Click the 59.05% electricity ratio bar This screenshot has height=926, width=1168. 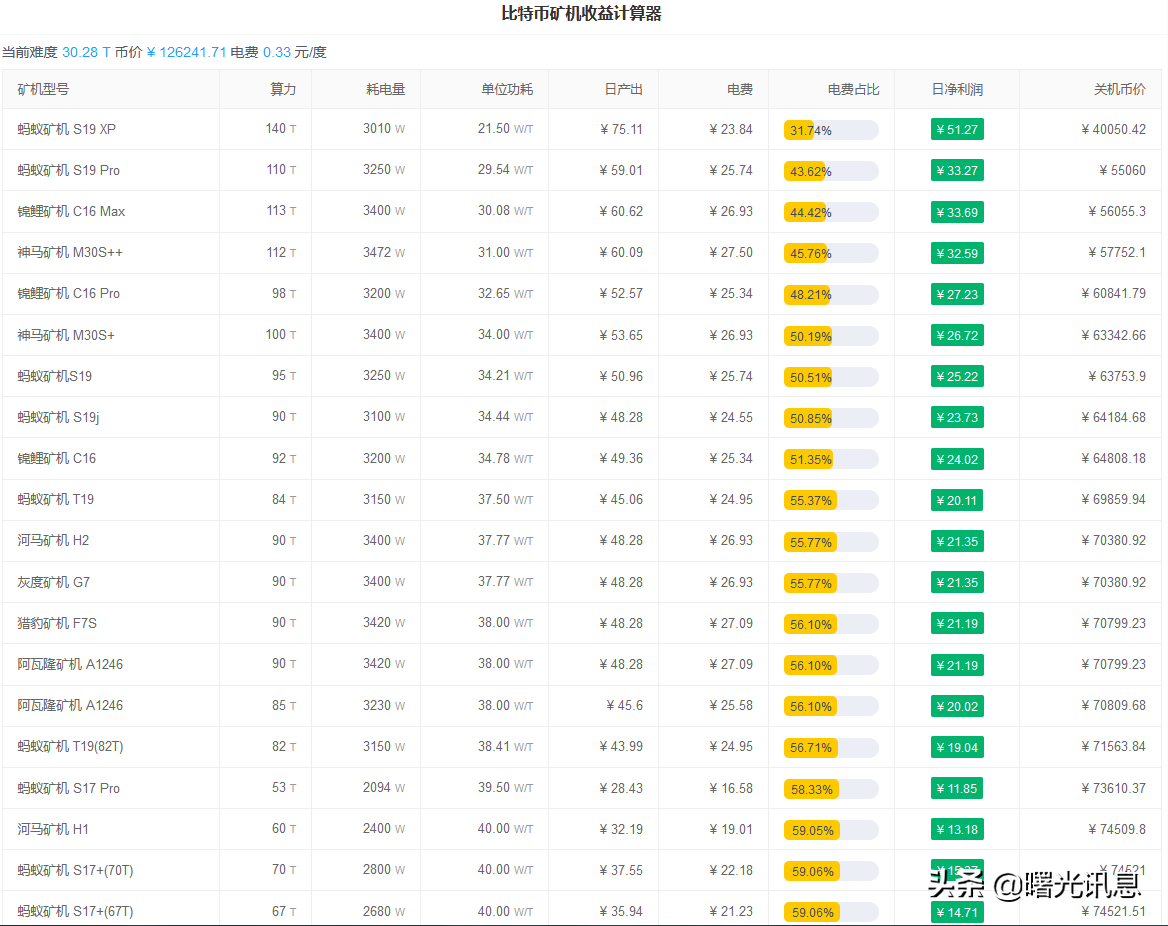(831, 830)
